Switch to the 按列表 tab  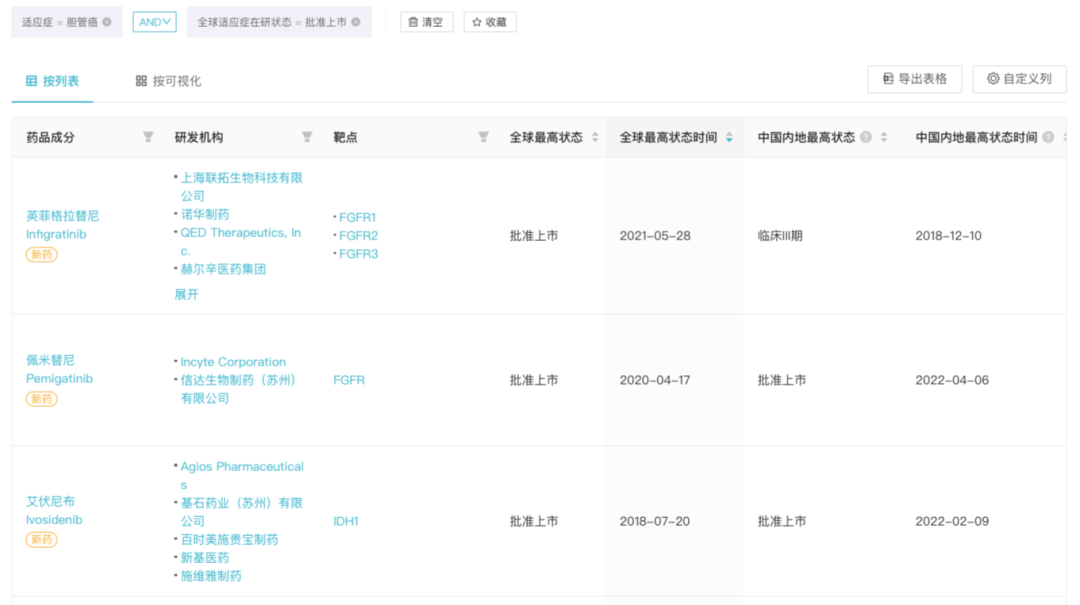click(52, 81)
